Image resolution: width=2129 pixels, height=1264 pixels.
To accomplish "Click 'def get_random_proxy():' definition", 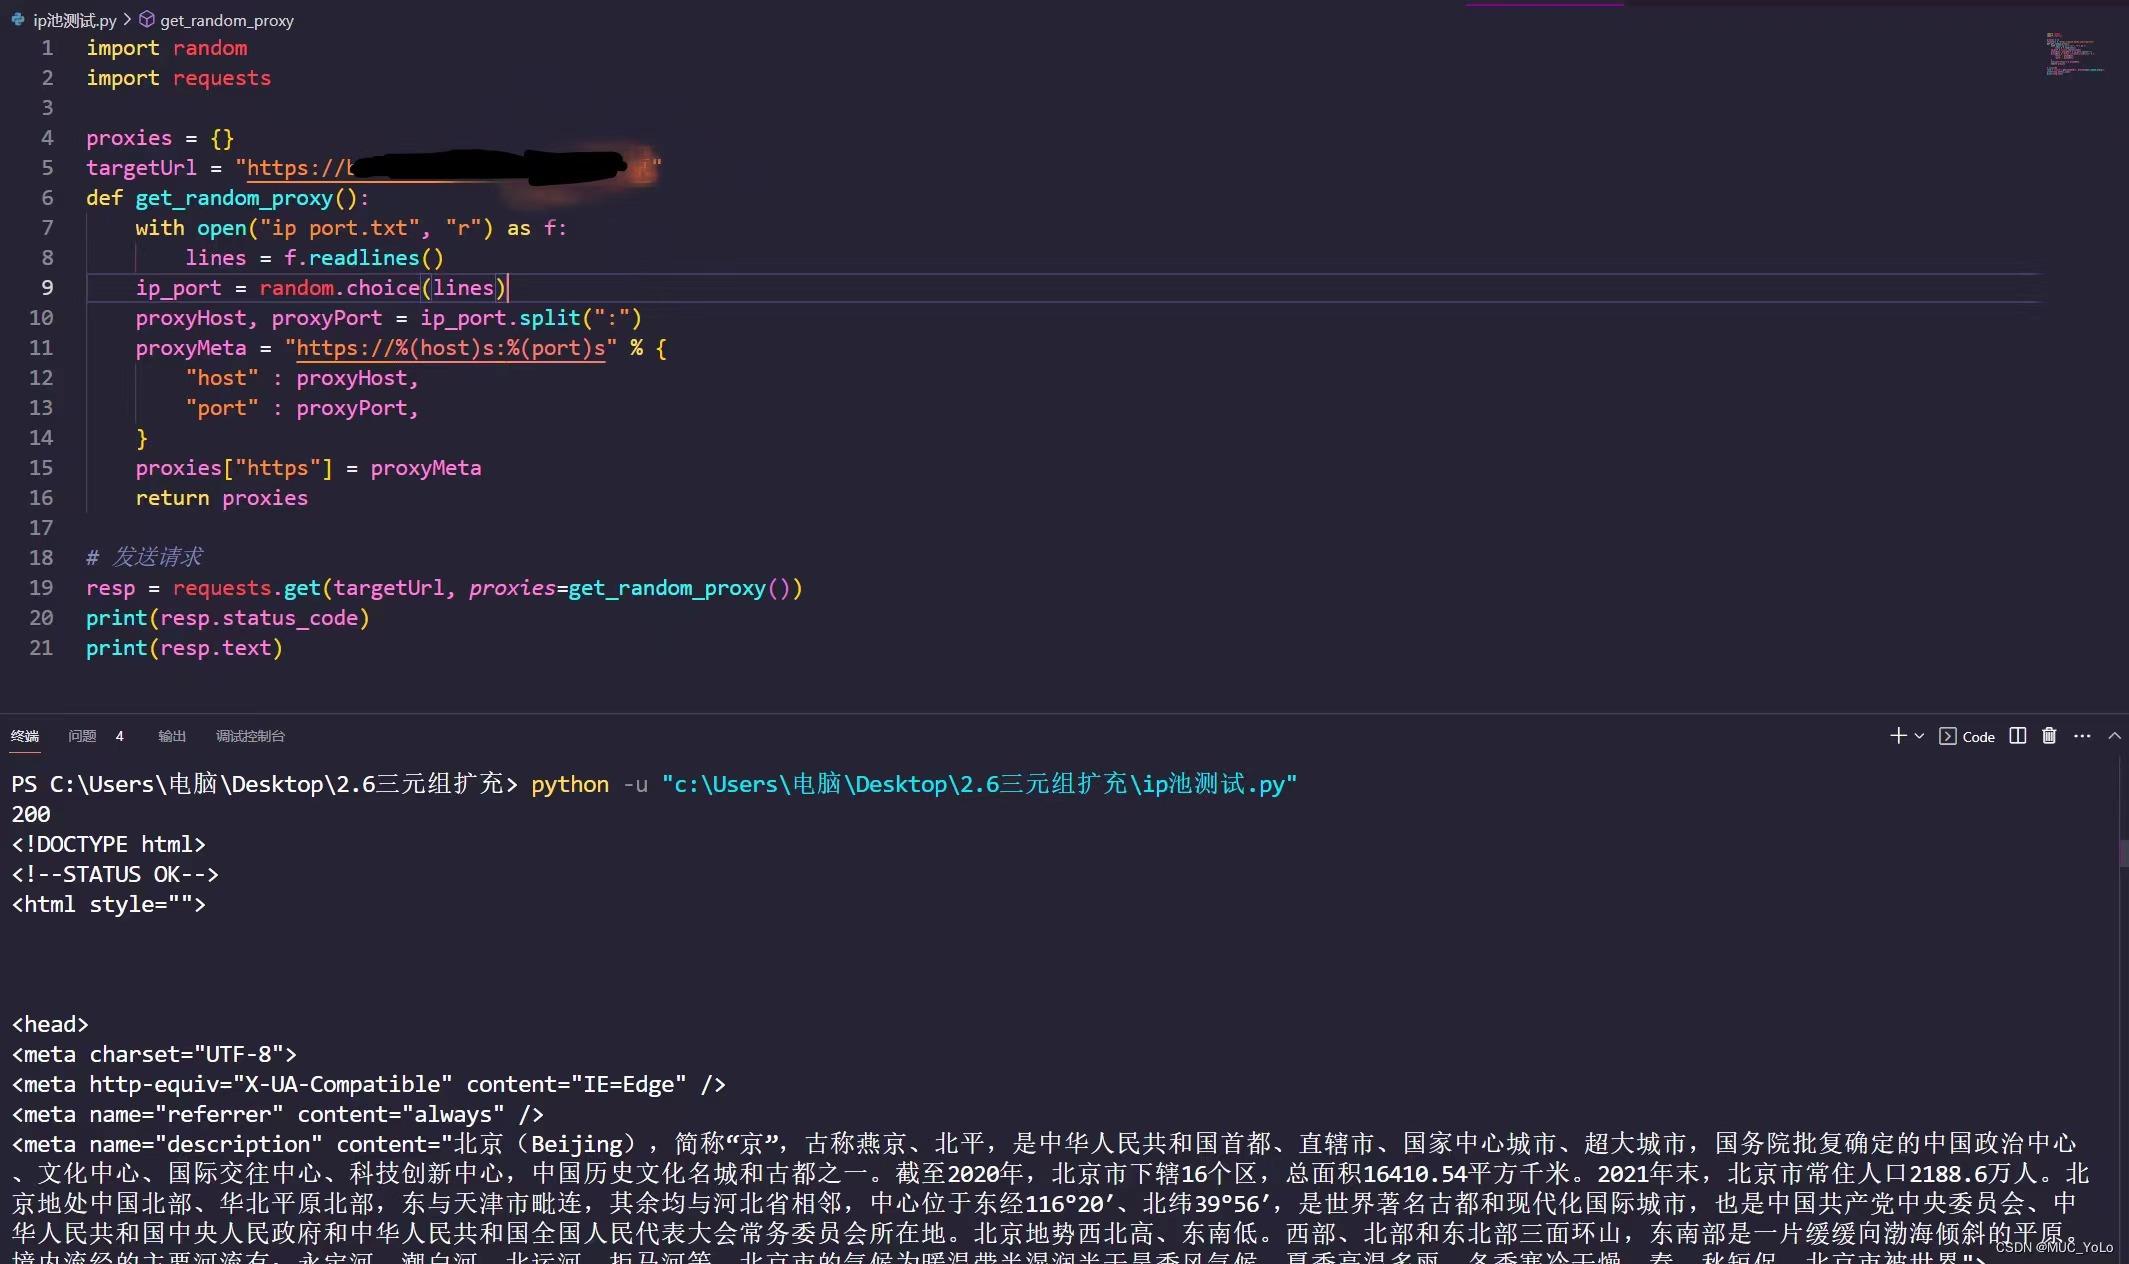I will [227, 198].
